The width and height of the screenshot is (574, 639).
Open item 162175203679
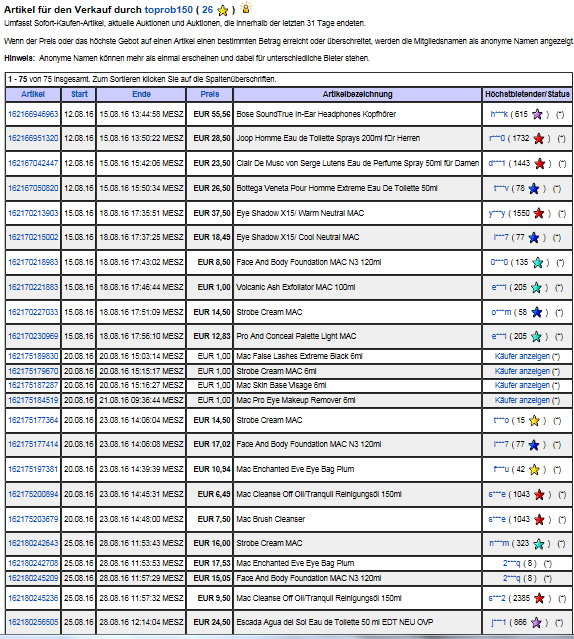click(x=33, y=519)
